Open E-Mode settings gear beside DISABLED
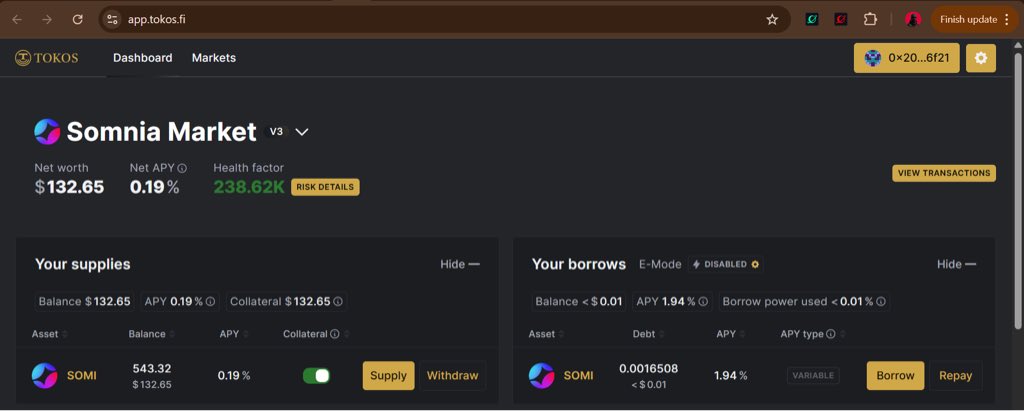The image size is (1024, 411). [755, 265]
